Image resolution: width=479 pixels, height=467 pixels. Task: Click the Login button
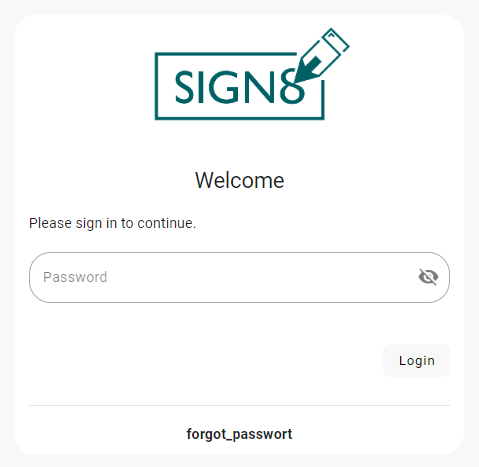click(416, 361)
